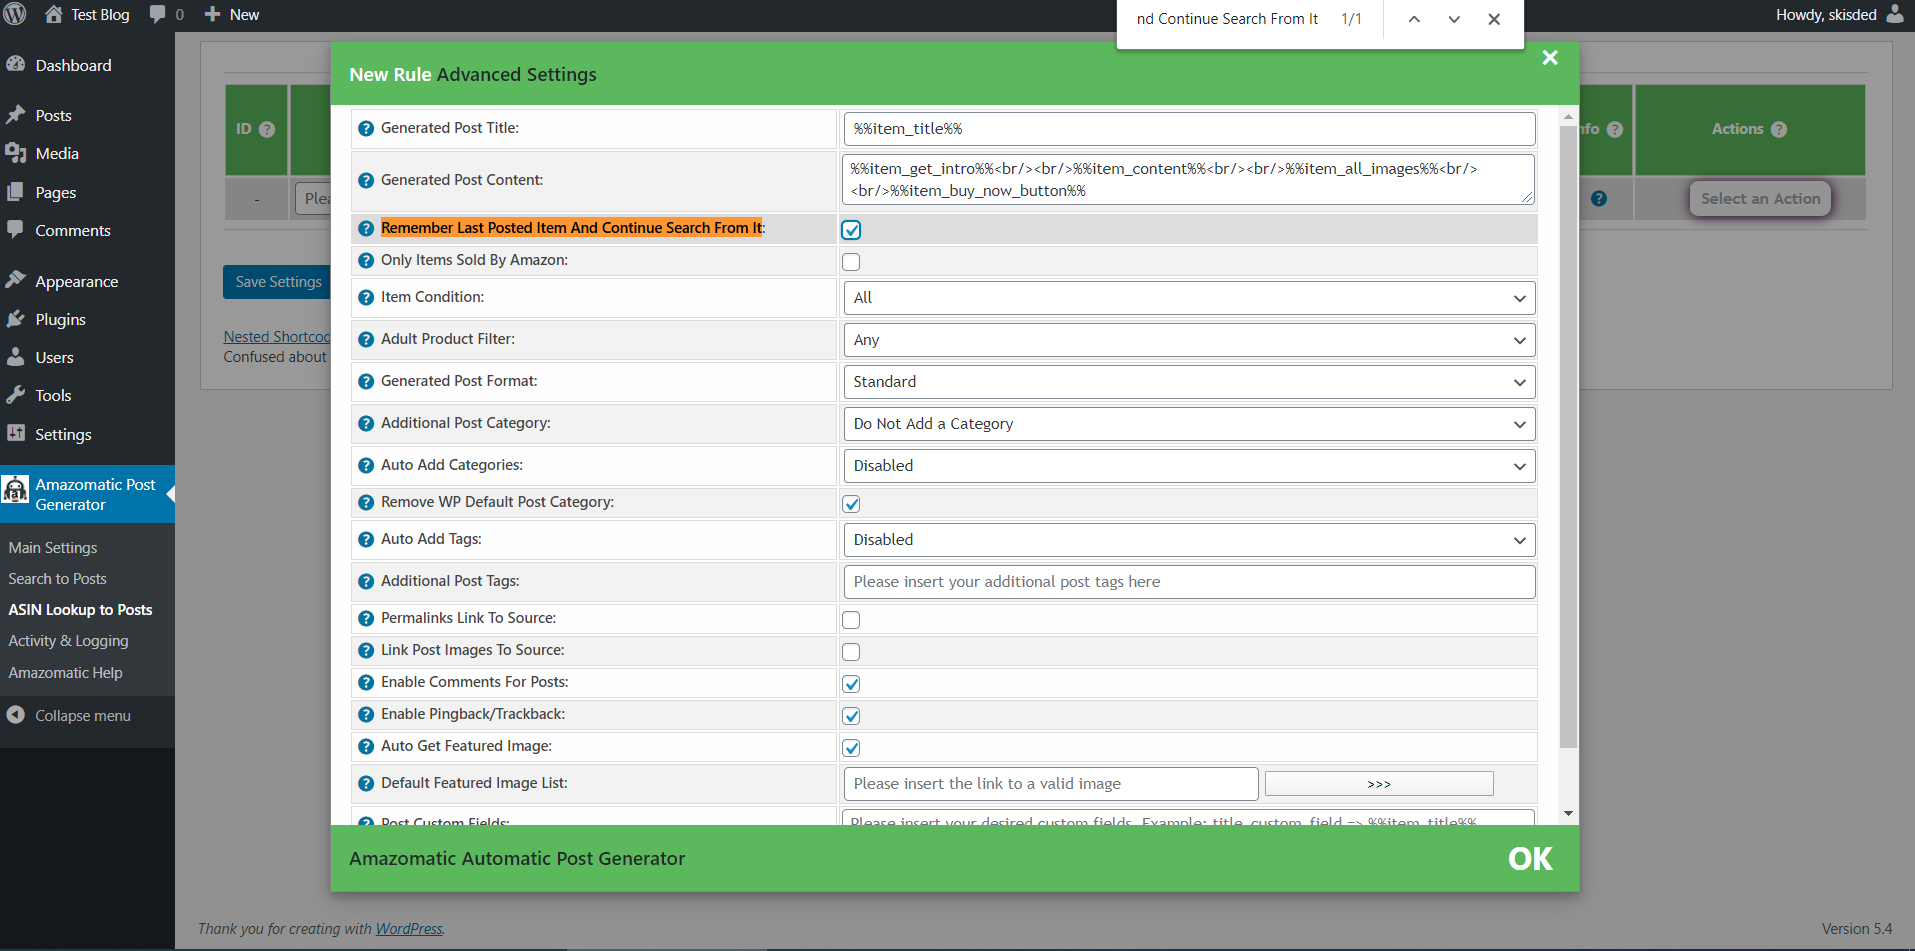
Task: Click the WordPress logo icon
Action: pyautogui.click(x=15, y=14)
